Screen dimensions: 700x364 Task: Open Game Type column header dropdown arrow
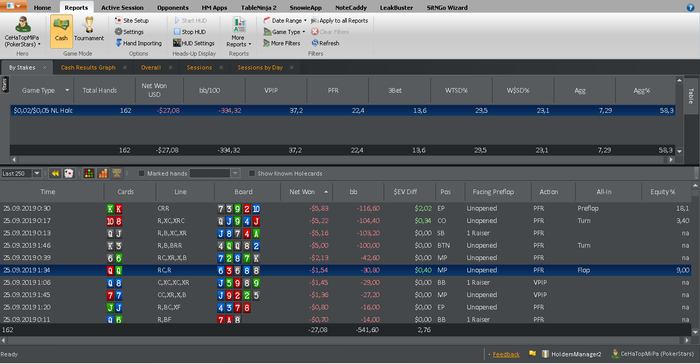pos(67,90)
